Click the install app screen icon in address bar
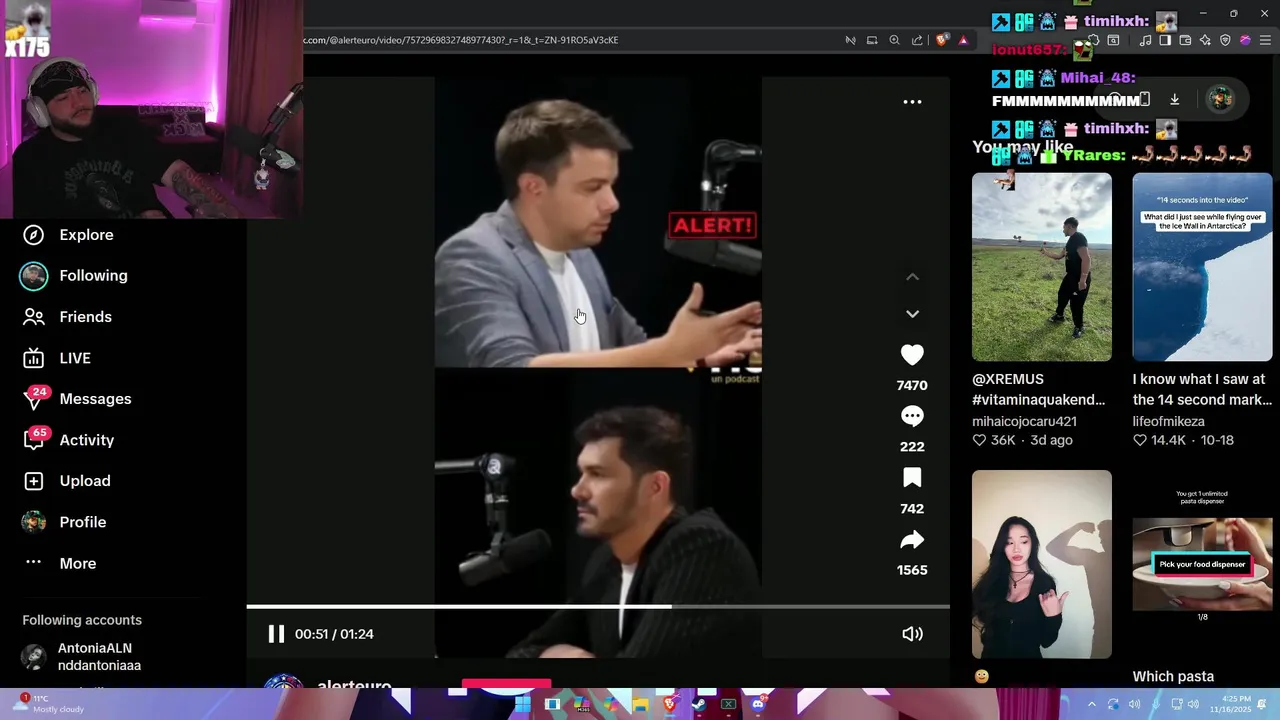Image resolution: width=1280 pixels, height=720 pixels. (x=872, y=40)
